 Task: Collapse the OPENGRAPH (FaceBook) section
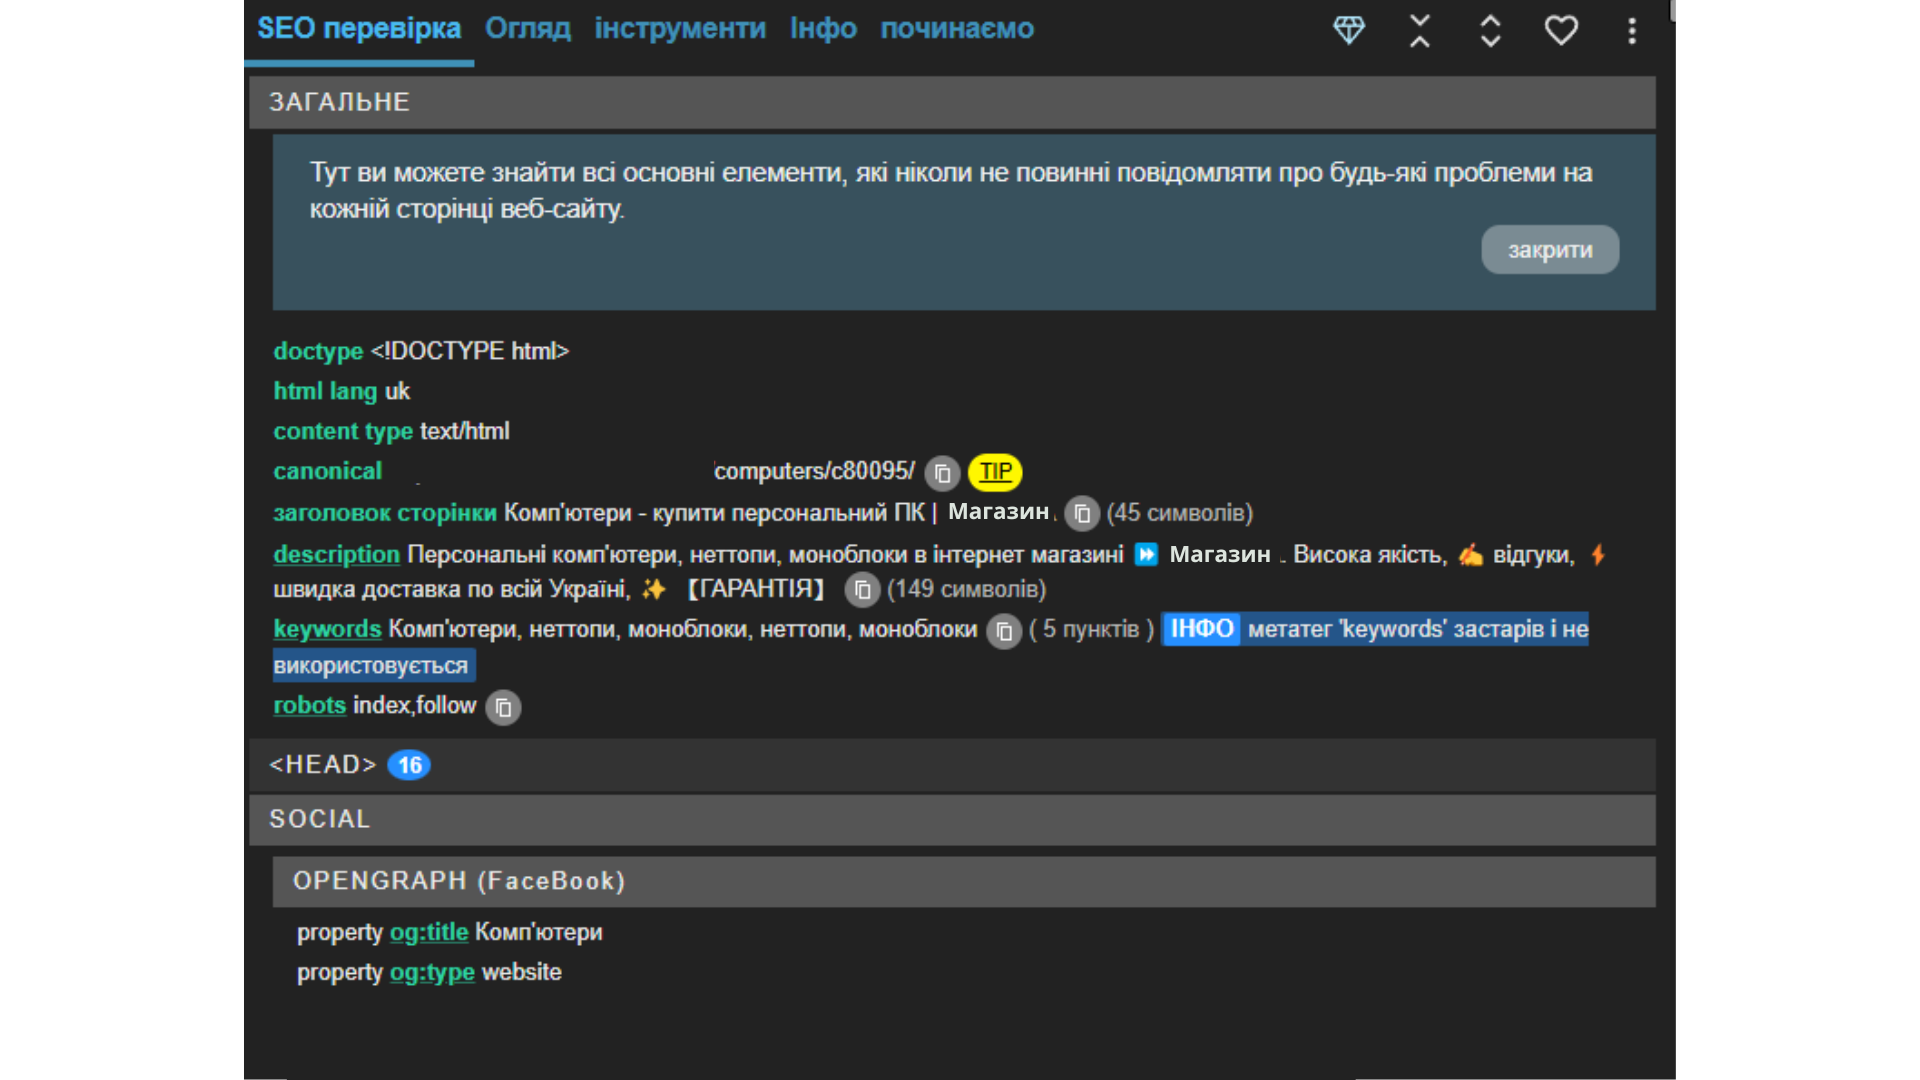pos(964,881)
